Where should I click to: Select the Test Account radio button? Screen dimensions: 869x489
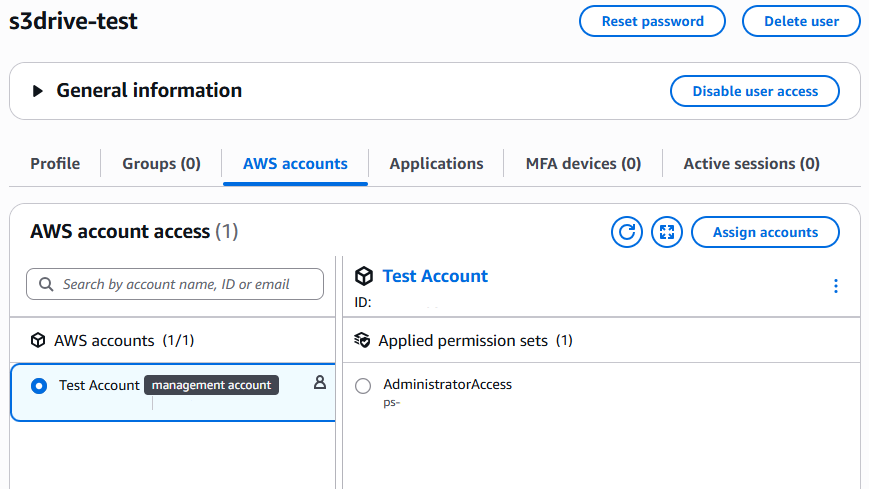[x=39, y=386]
